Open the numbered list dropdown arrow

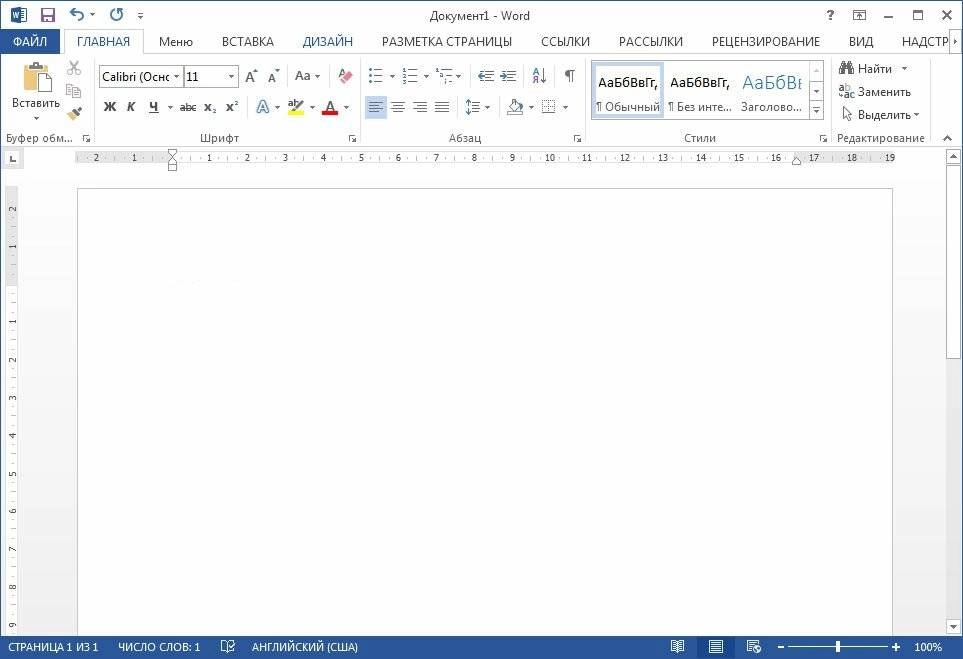[426, 77]
